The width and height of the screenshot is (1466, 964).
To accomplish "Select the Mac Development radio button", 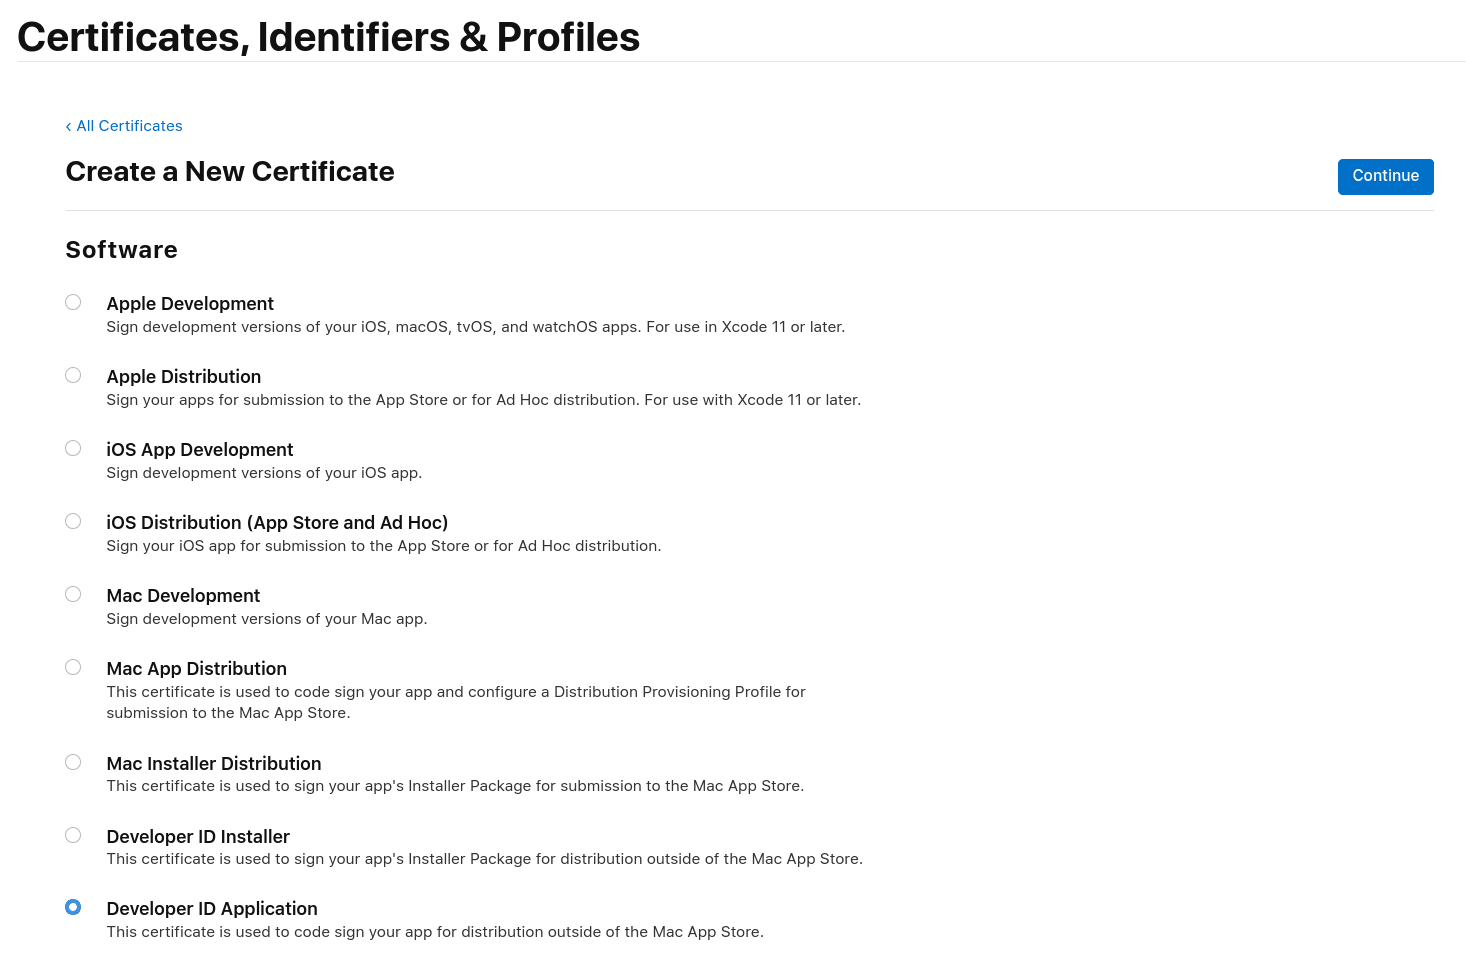I will pyautogui.click(x=73, y=594).
